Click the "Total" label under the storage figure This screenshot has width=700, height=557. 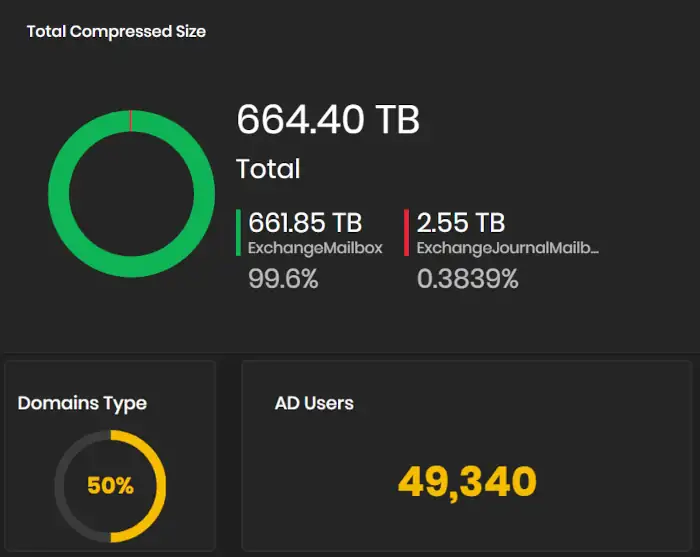coord(268,168)
